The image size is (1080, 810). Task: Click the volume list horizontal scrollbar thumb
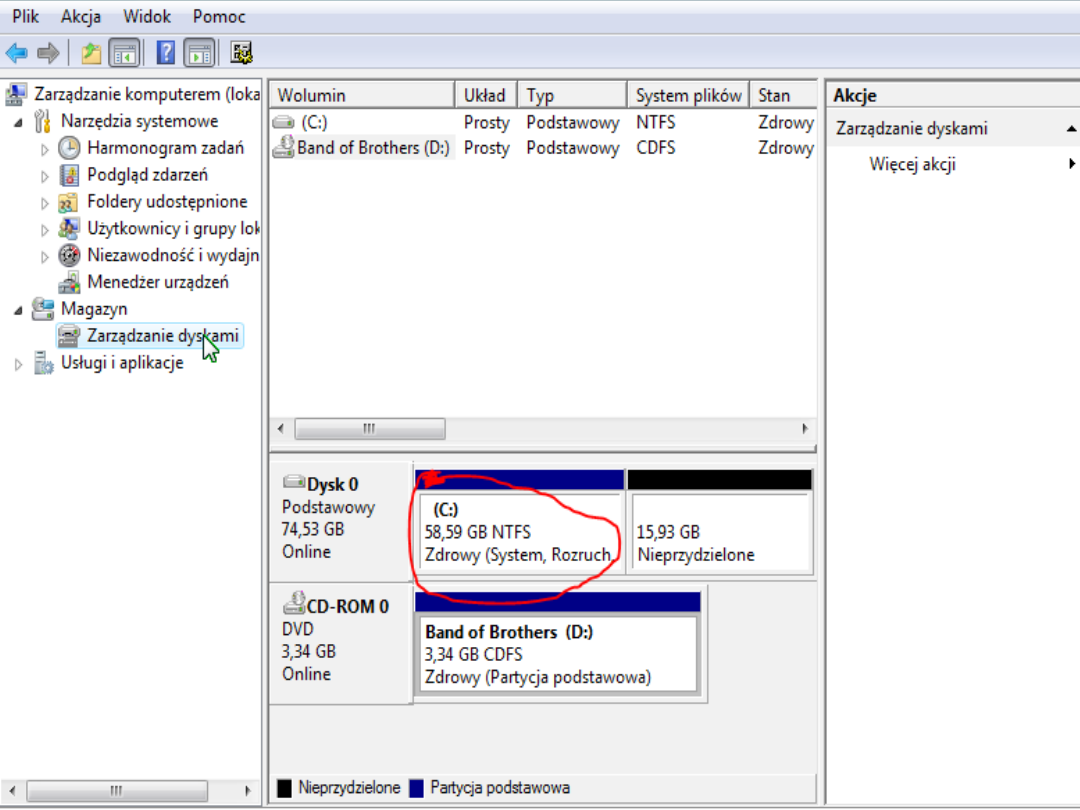coord(369,428)
